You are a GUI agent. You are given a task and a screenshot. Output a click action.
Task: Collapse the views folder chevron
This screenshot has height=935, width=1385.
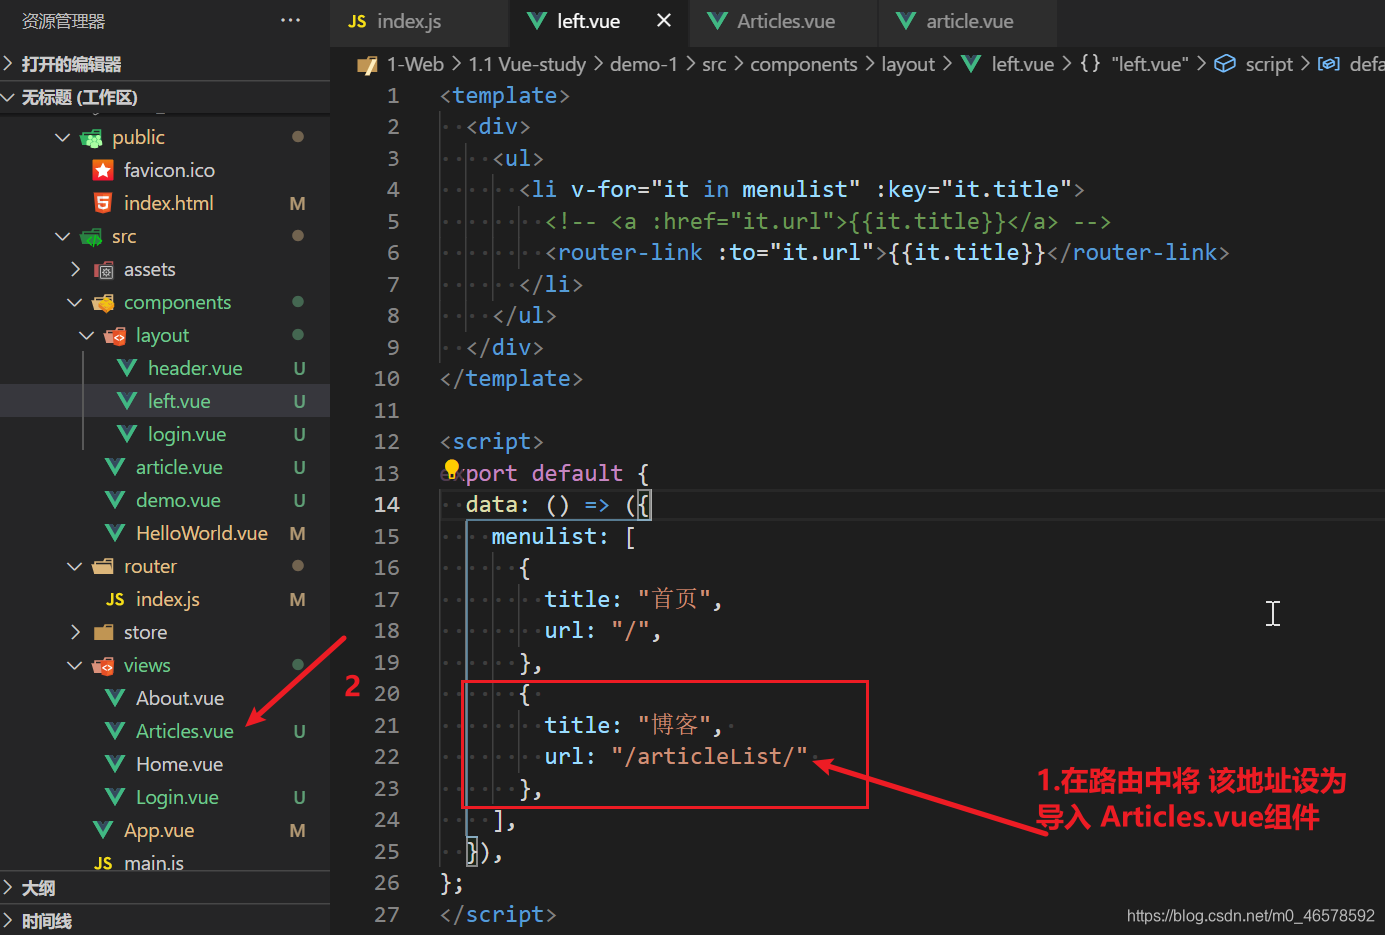(75, 665)
